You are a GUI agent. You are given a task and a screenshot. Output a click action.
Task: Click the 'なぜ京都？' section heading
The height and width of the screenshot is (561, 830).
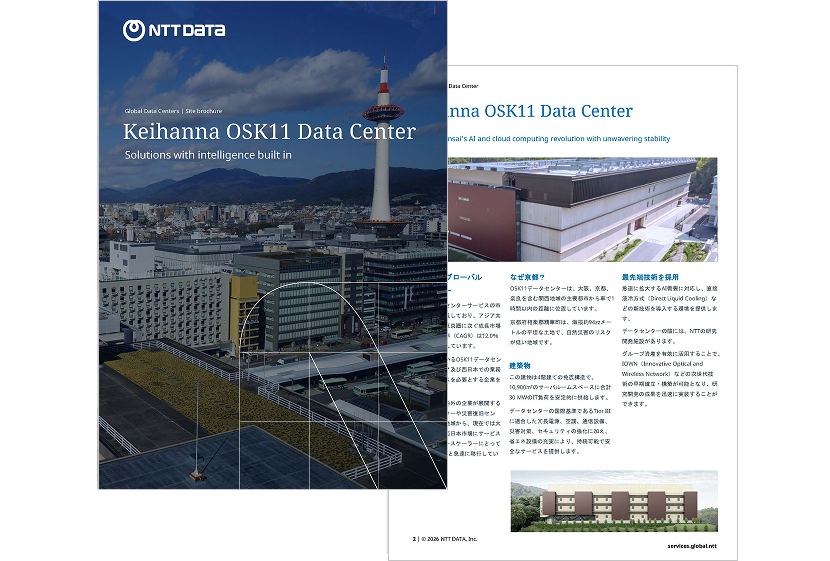click(x=528, y=276)
